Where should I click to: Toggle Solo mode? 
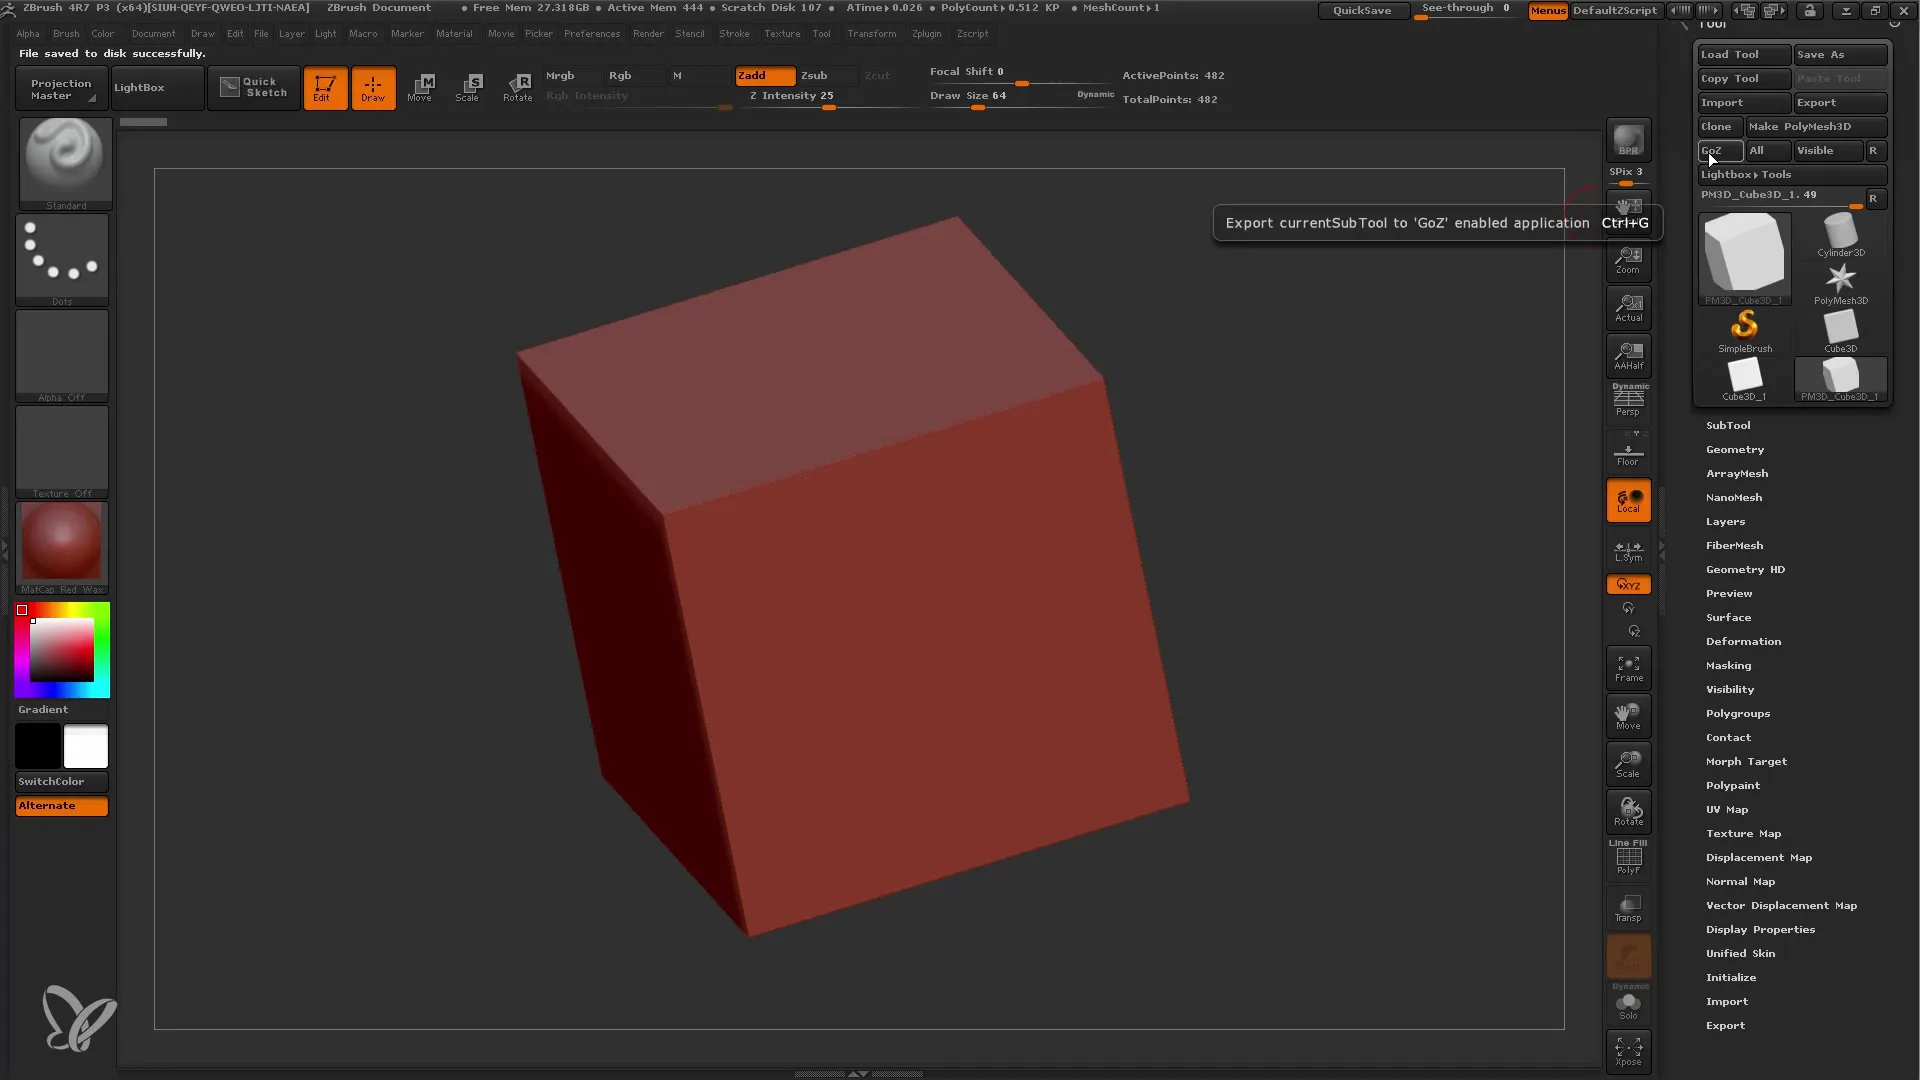click(x=1628, y=1004)
